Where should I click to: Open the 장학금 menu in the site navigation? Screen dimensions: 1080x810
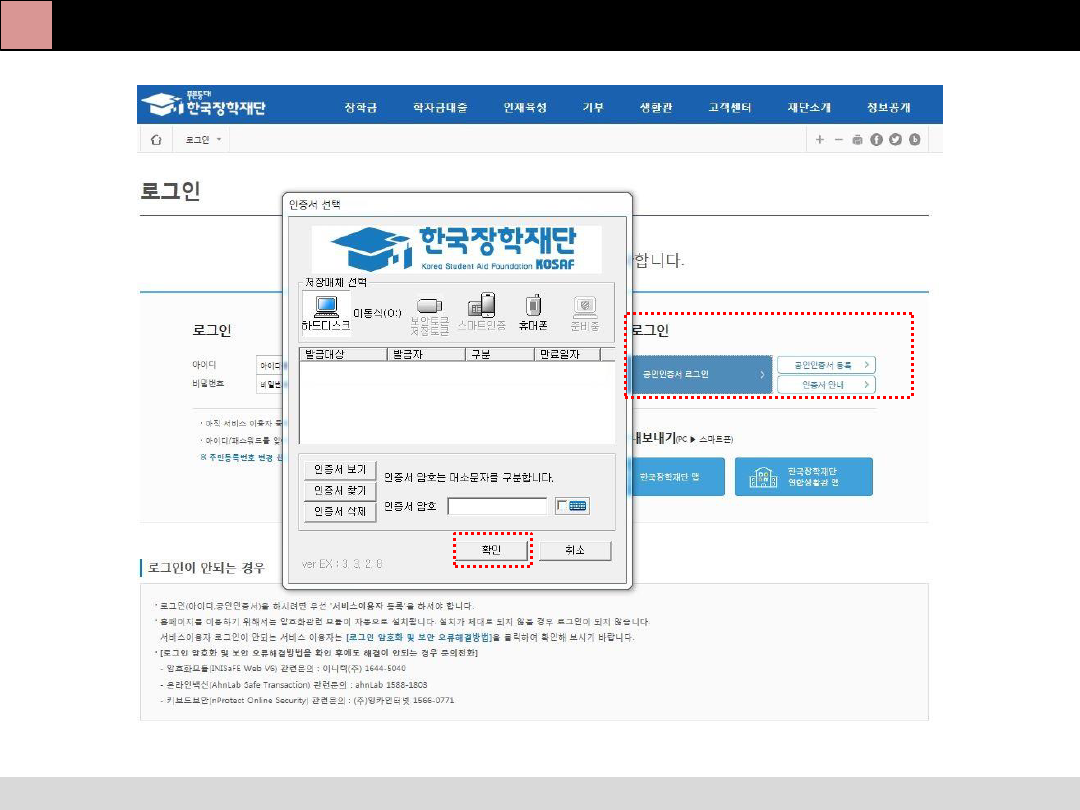[x=360, y=107]
